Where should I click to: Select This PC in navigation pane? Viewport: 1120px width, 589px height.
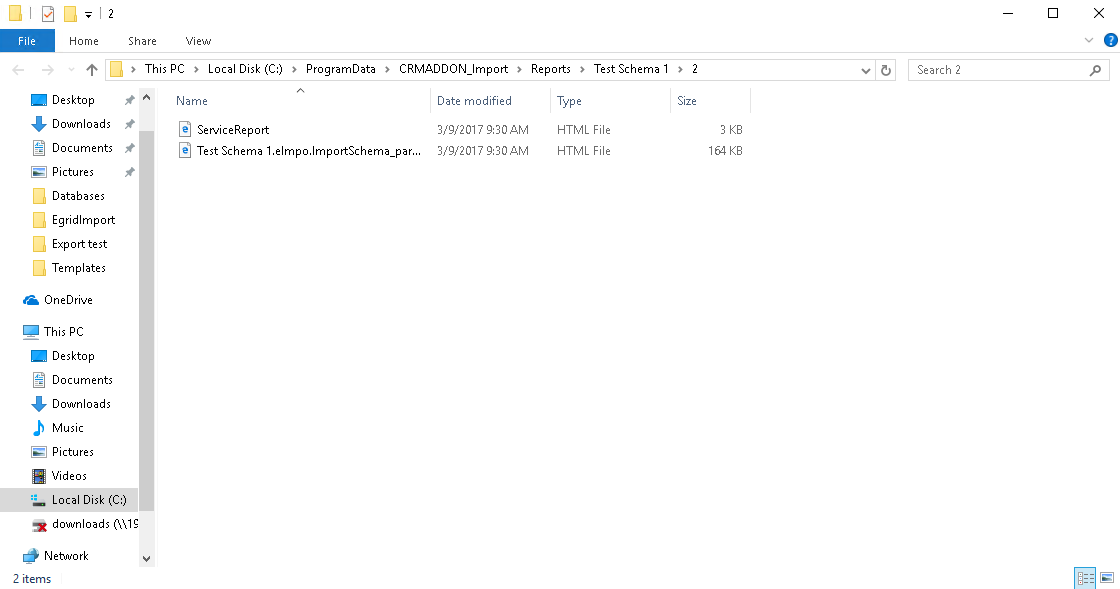[x=64, y=331]
